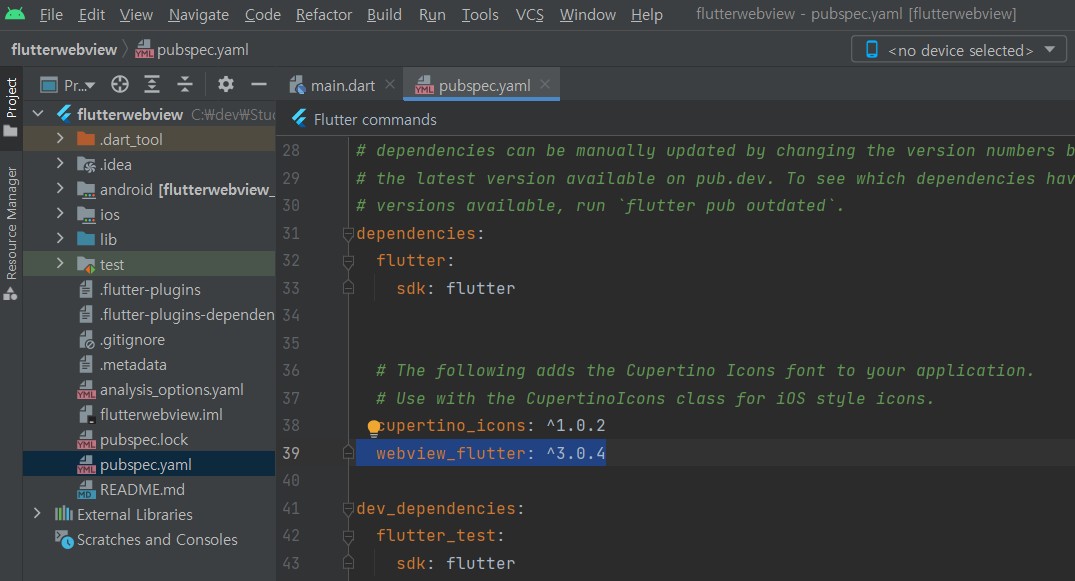Image resolution: width=1075 pixels, height=581 pixels.
Task: Click the Collapse All icon
Action: pyautogui.click(x=184, y=84)
